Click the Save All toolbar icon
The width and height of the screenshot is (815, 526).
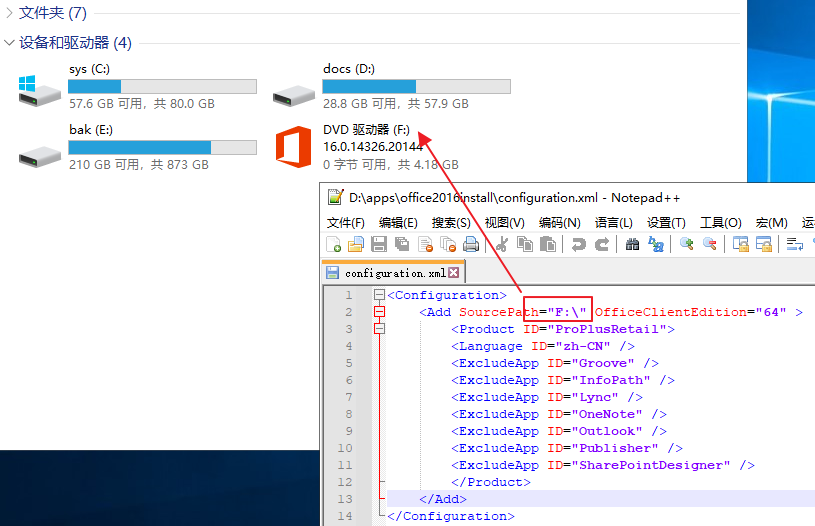click(x=402, y=244)
